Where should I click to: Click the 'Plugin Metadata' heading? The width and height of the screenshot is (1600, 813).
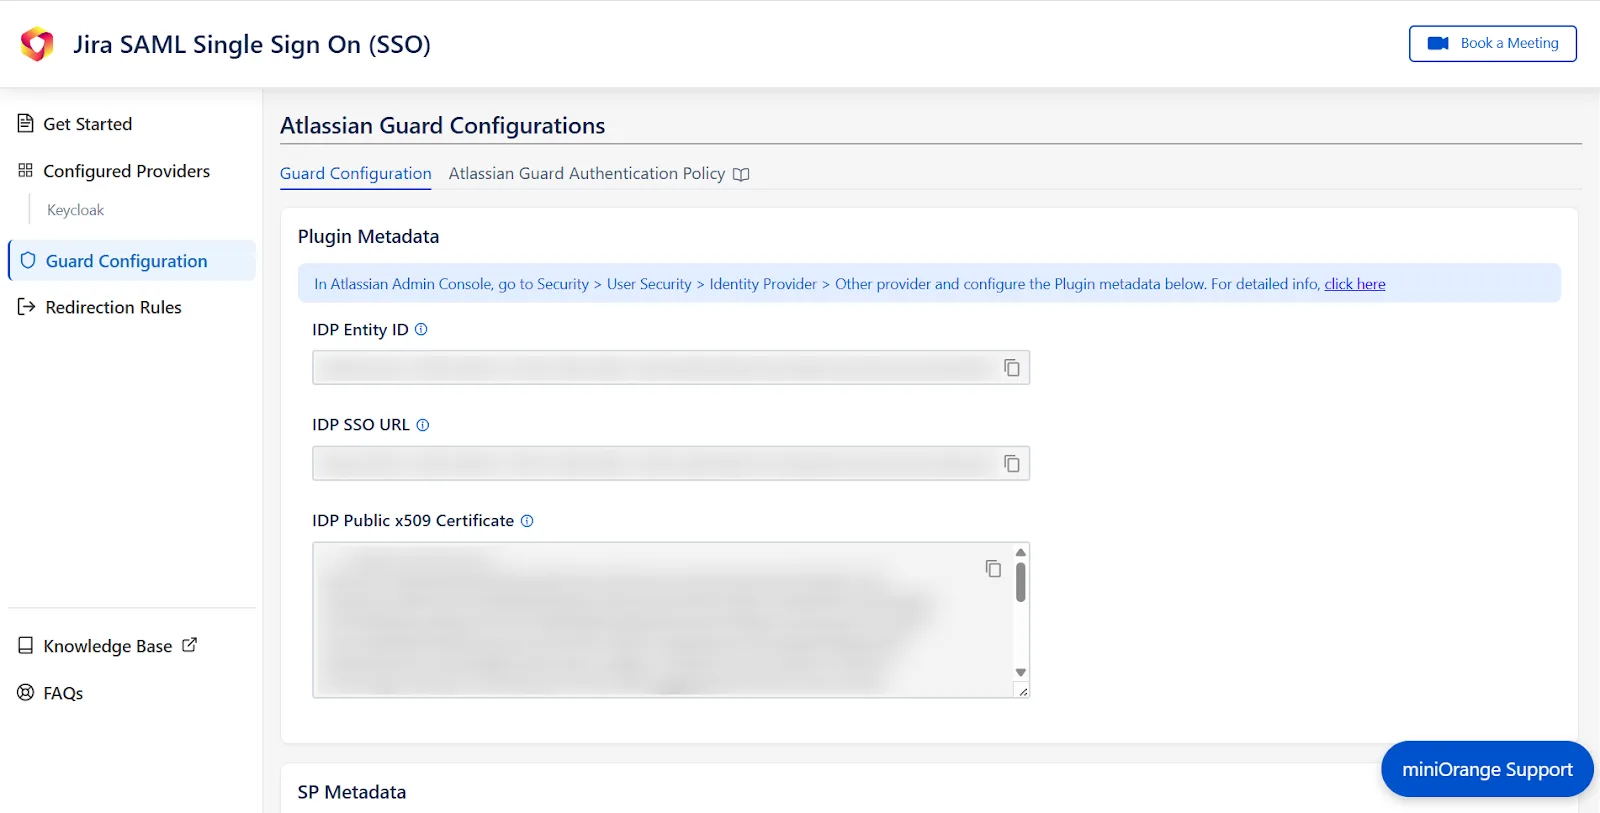[368, 237]
